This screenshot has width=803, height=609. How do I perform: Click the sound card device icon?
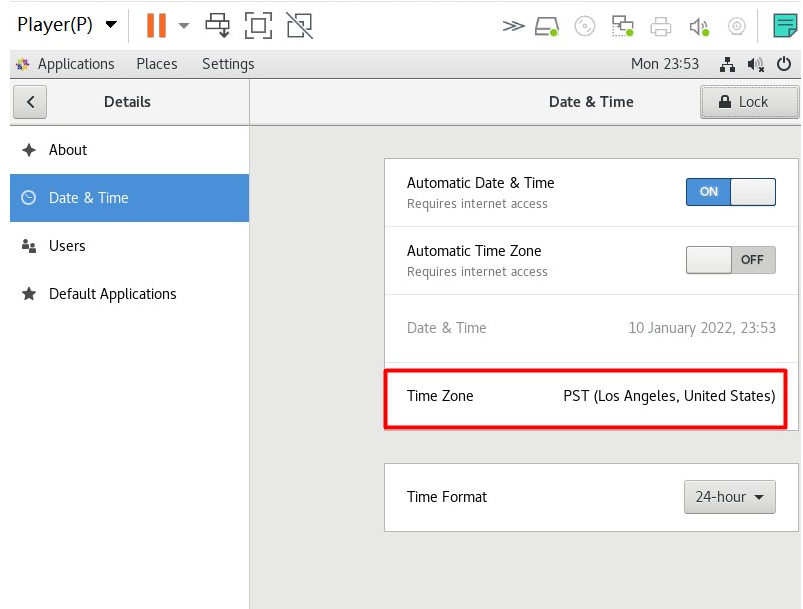coord(699,26)
